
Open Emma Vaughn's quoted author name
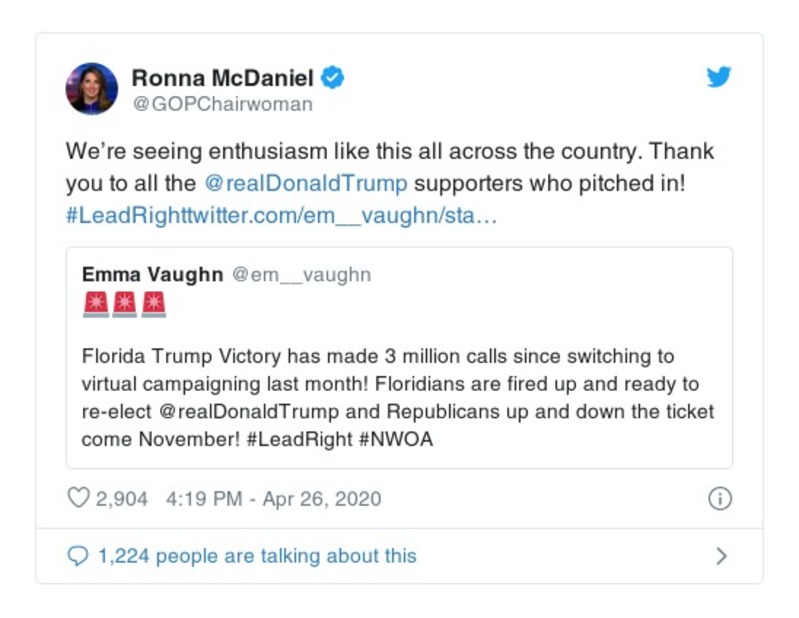[x=152, y=274]
